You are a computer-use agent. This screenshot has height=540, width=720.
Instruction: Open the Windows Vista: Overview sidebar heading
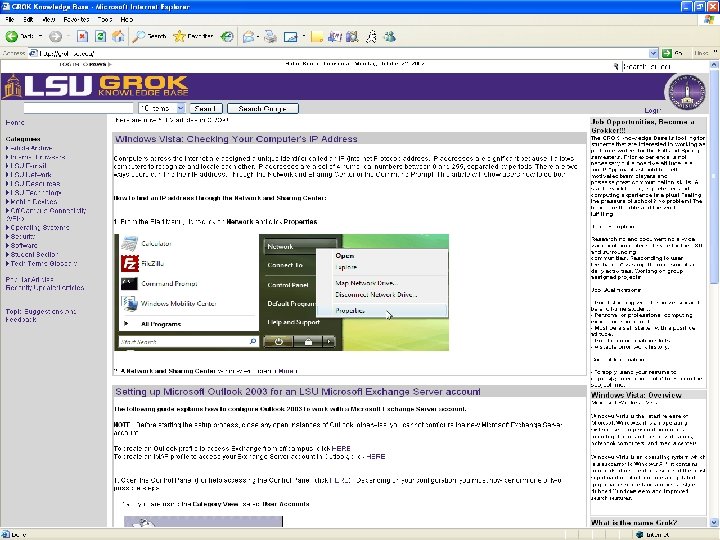[x=636, y=395]
